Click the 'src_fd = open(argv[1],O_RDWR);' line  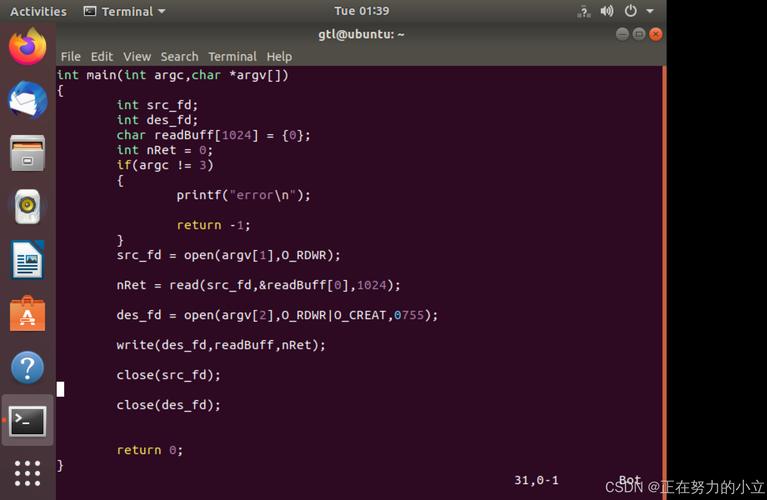(x=228, y=255)
